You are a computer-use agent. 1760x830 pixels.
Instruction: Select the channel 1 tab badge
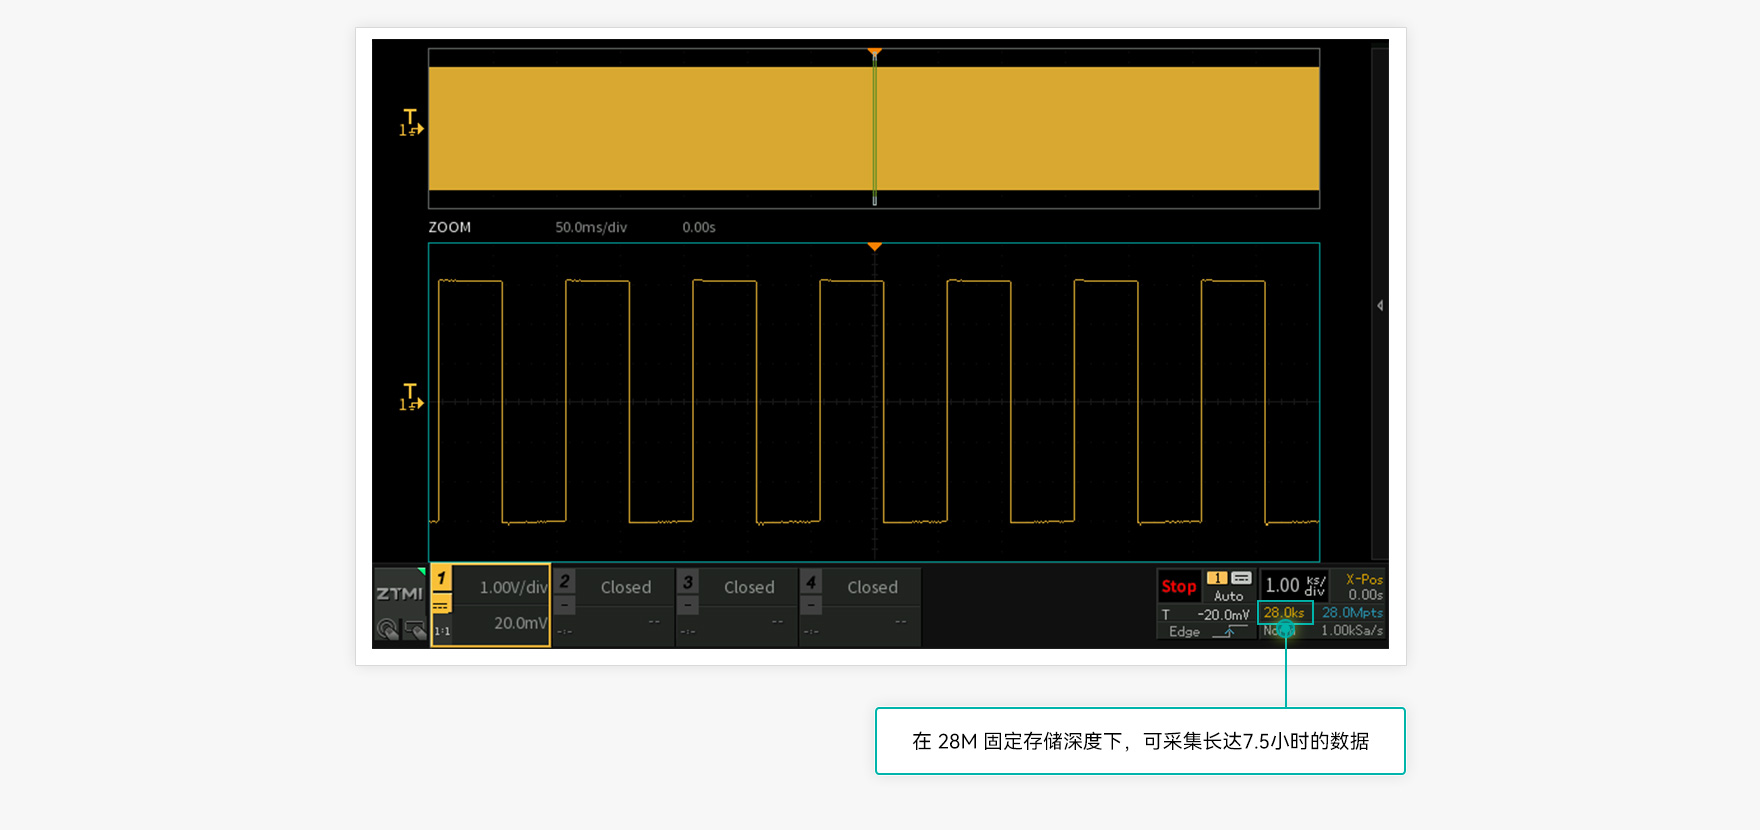click(x=441, y=578)
